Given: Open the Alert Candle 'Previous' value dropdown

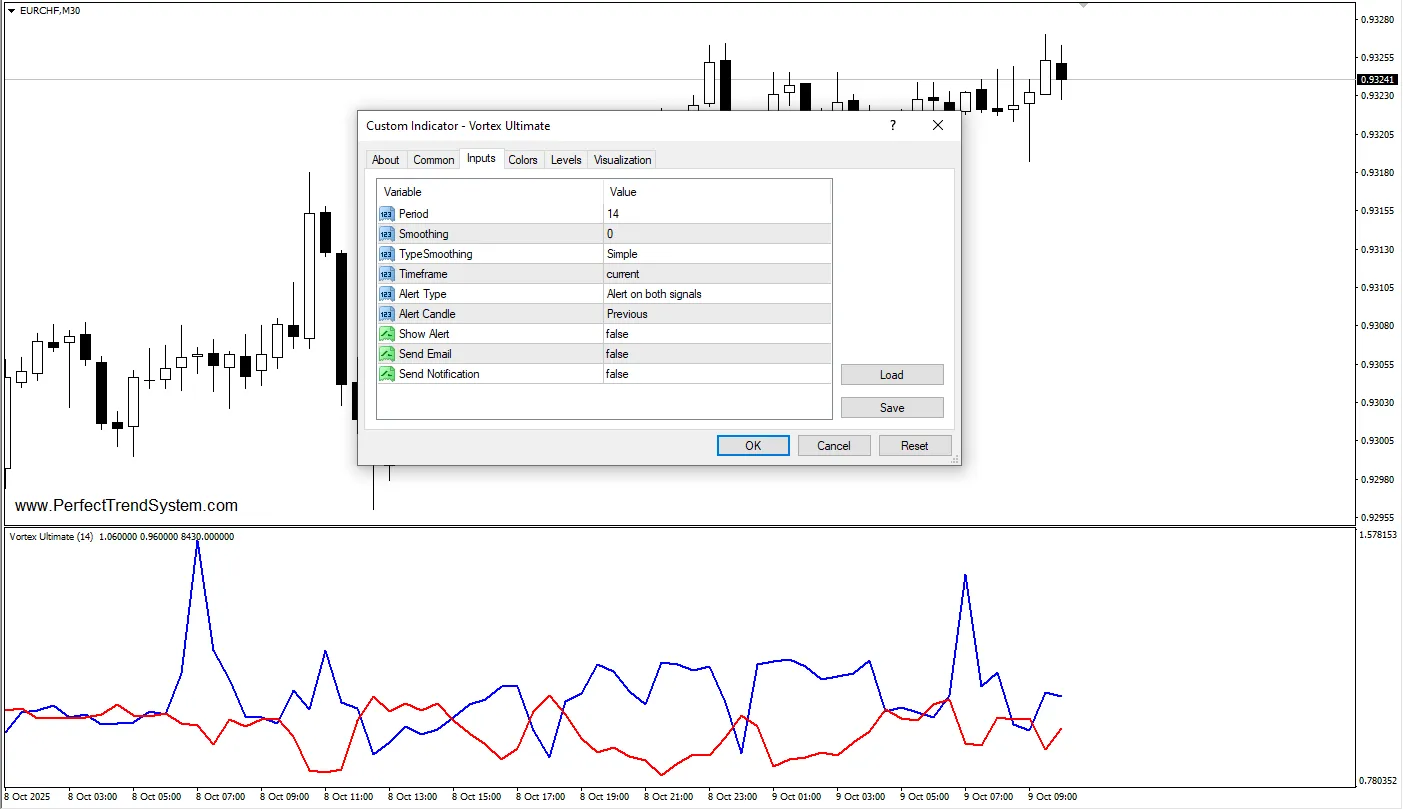Looking at the screenshot, I should (716, 314).
